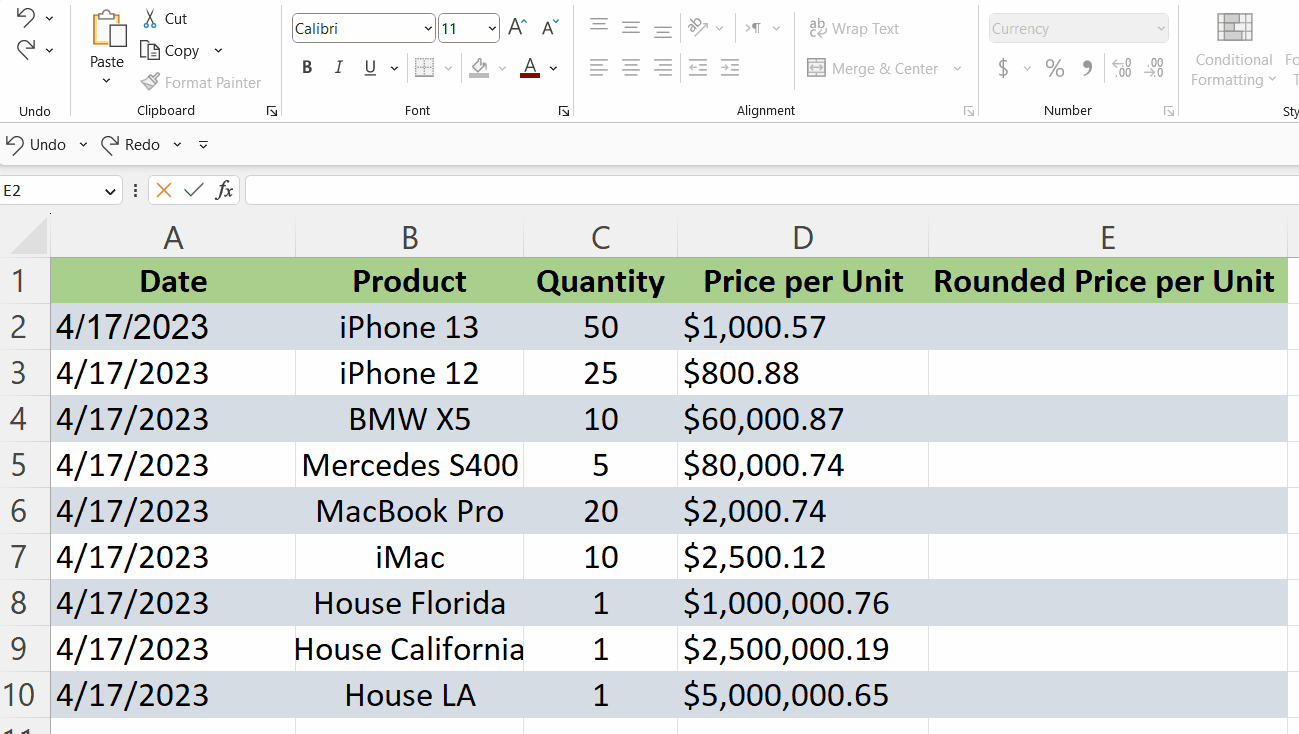Click the Insert Function fx icon
Image resolution: width=1299 pixels, height=734 pixels.
tap(225, 189)
